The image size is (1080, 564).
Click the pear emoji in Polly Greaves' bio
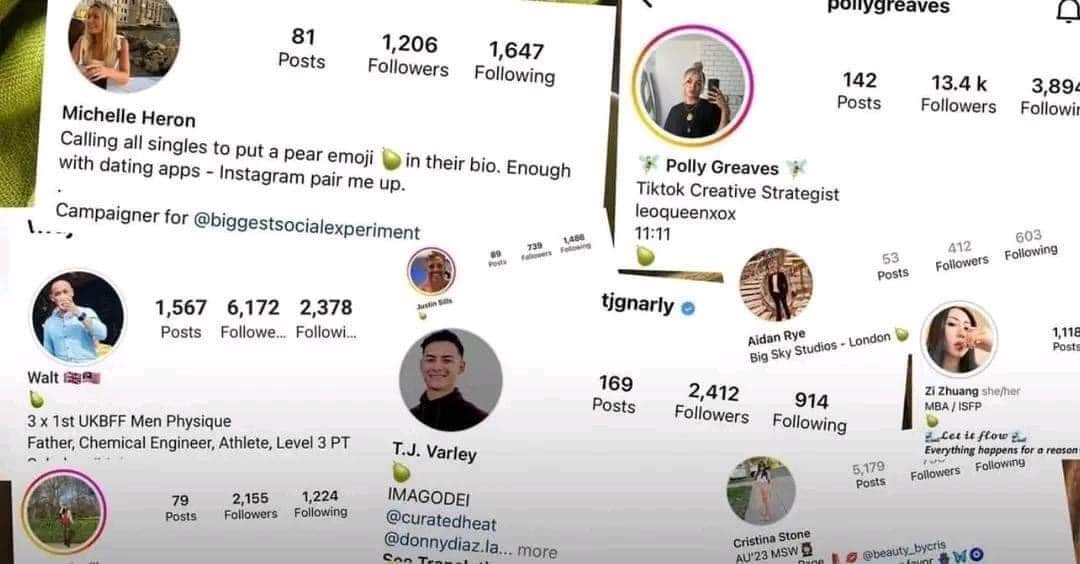(645, 255)
